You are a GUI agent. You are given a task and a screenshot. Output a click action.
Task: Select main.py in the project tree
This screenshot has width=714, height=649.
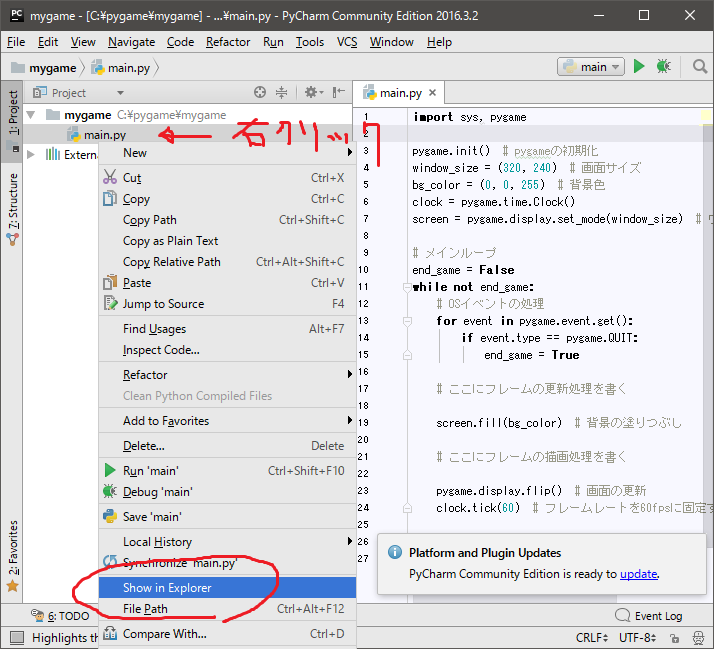coord(104,135)
